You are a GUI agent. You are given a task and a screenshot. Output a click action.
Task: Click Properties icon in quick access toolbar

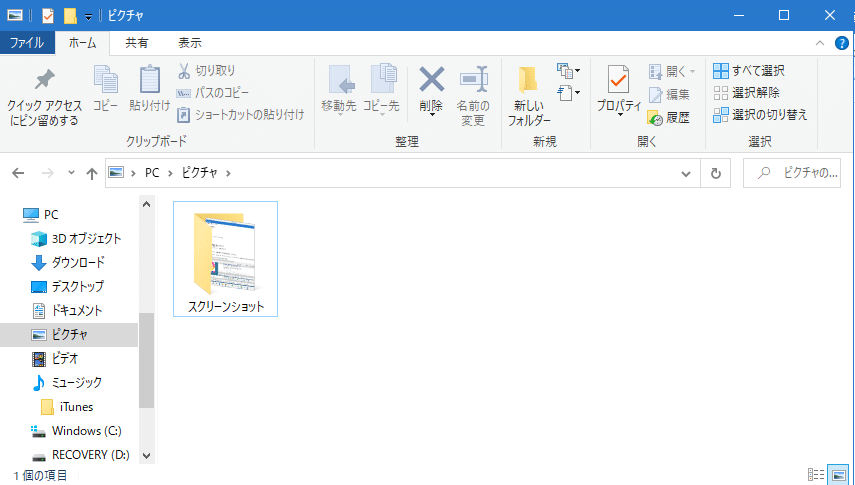point(48,16)
